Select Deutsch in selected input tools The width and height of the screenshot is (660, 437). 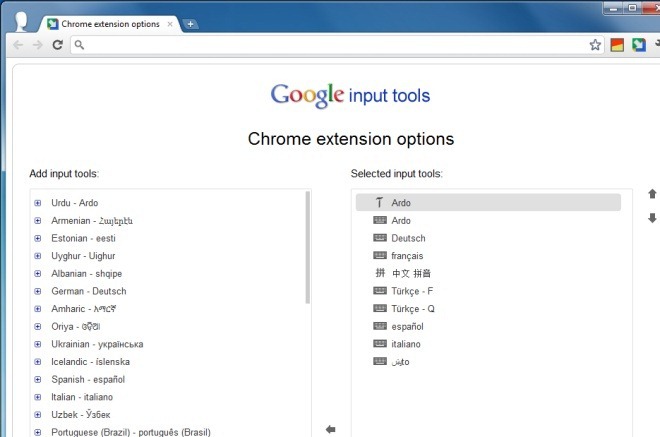pos(408,238)
